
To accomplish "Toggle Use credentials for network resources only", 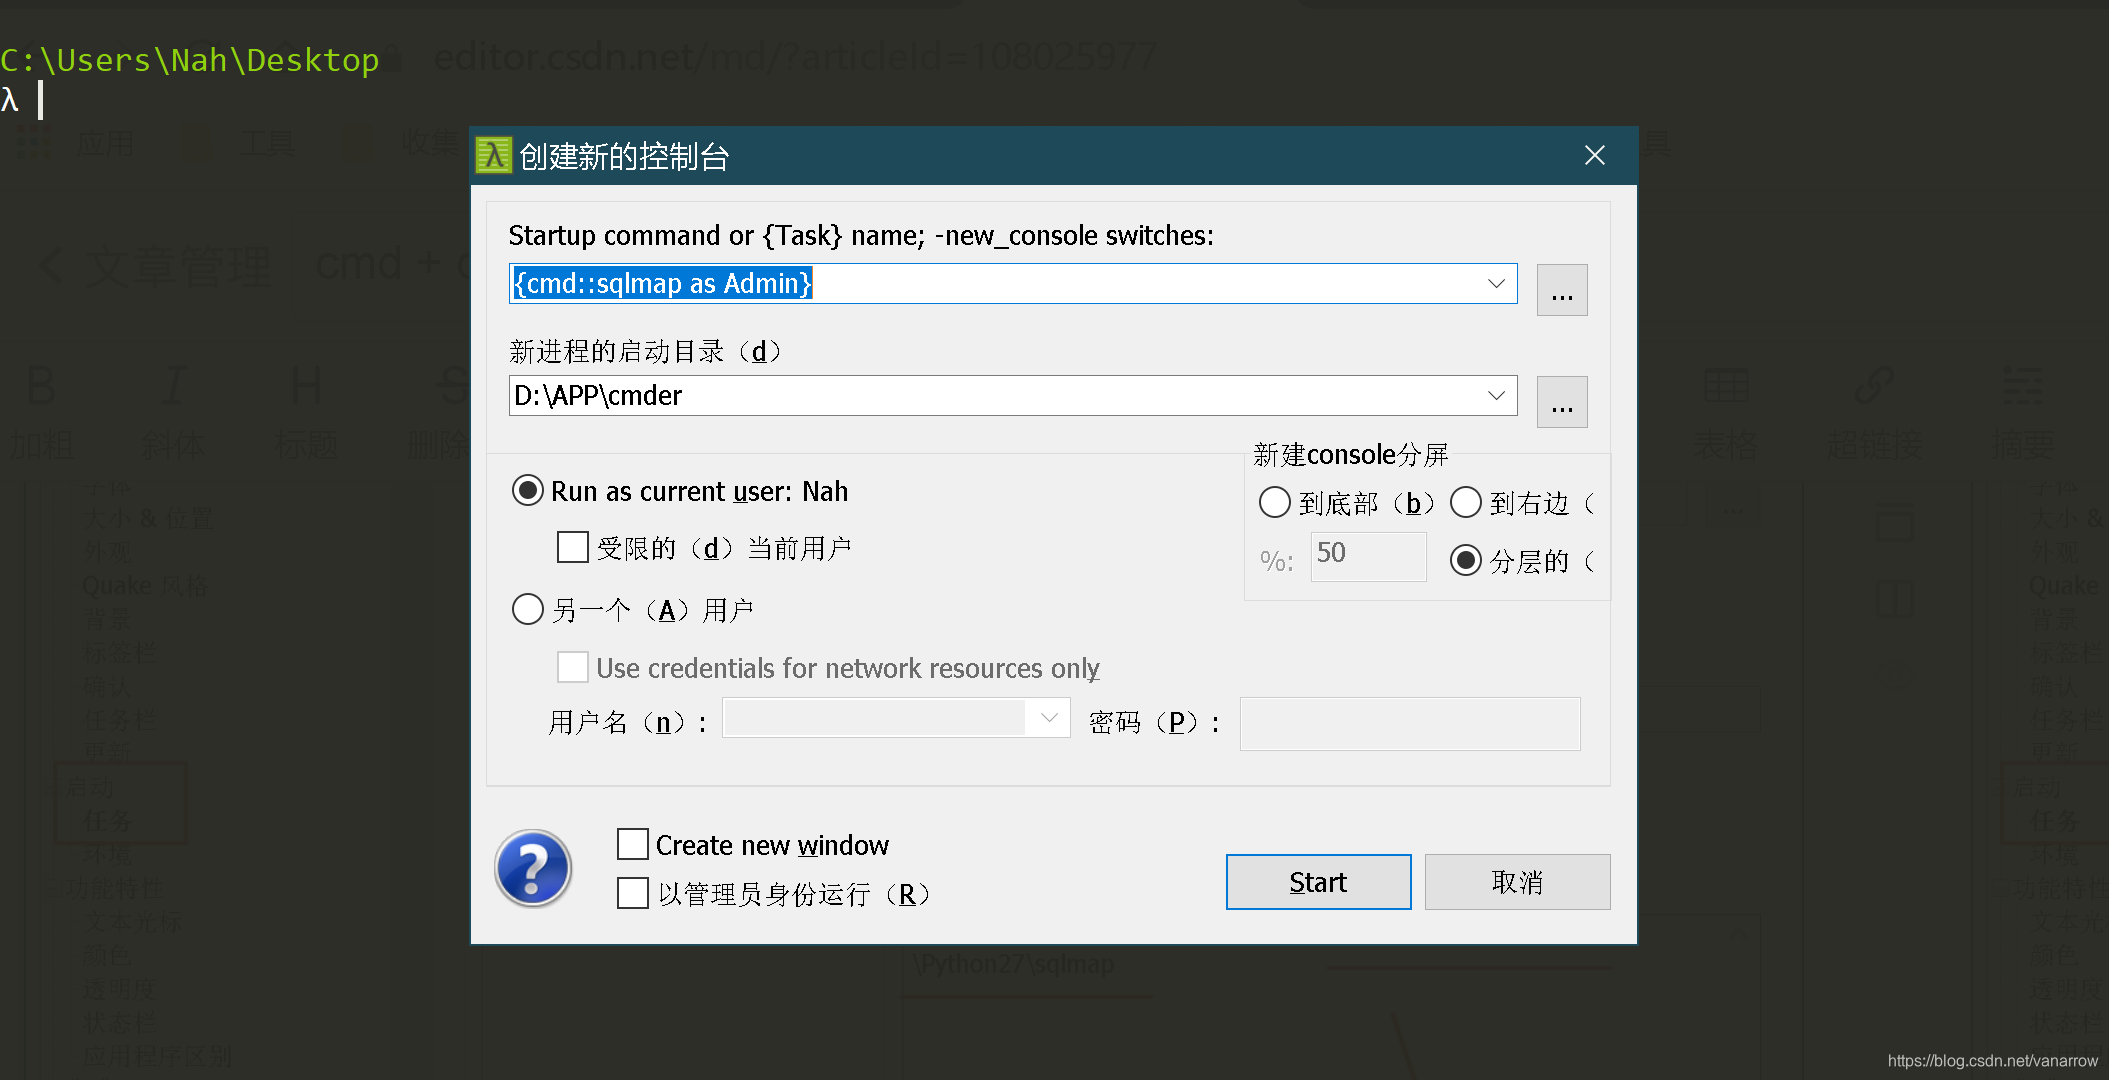I will (573, 667).
